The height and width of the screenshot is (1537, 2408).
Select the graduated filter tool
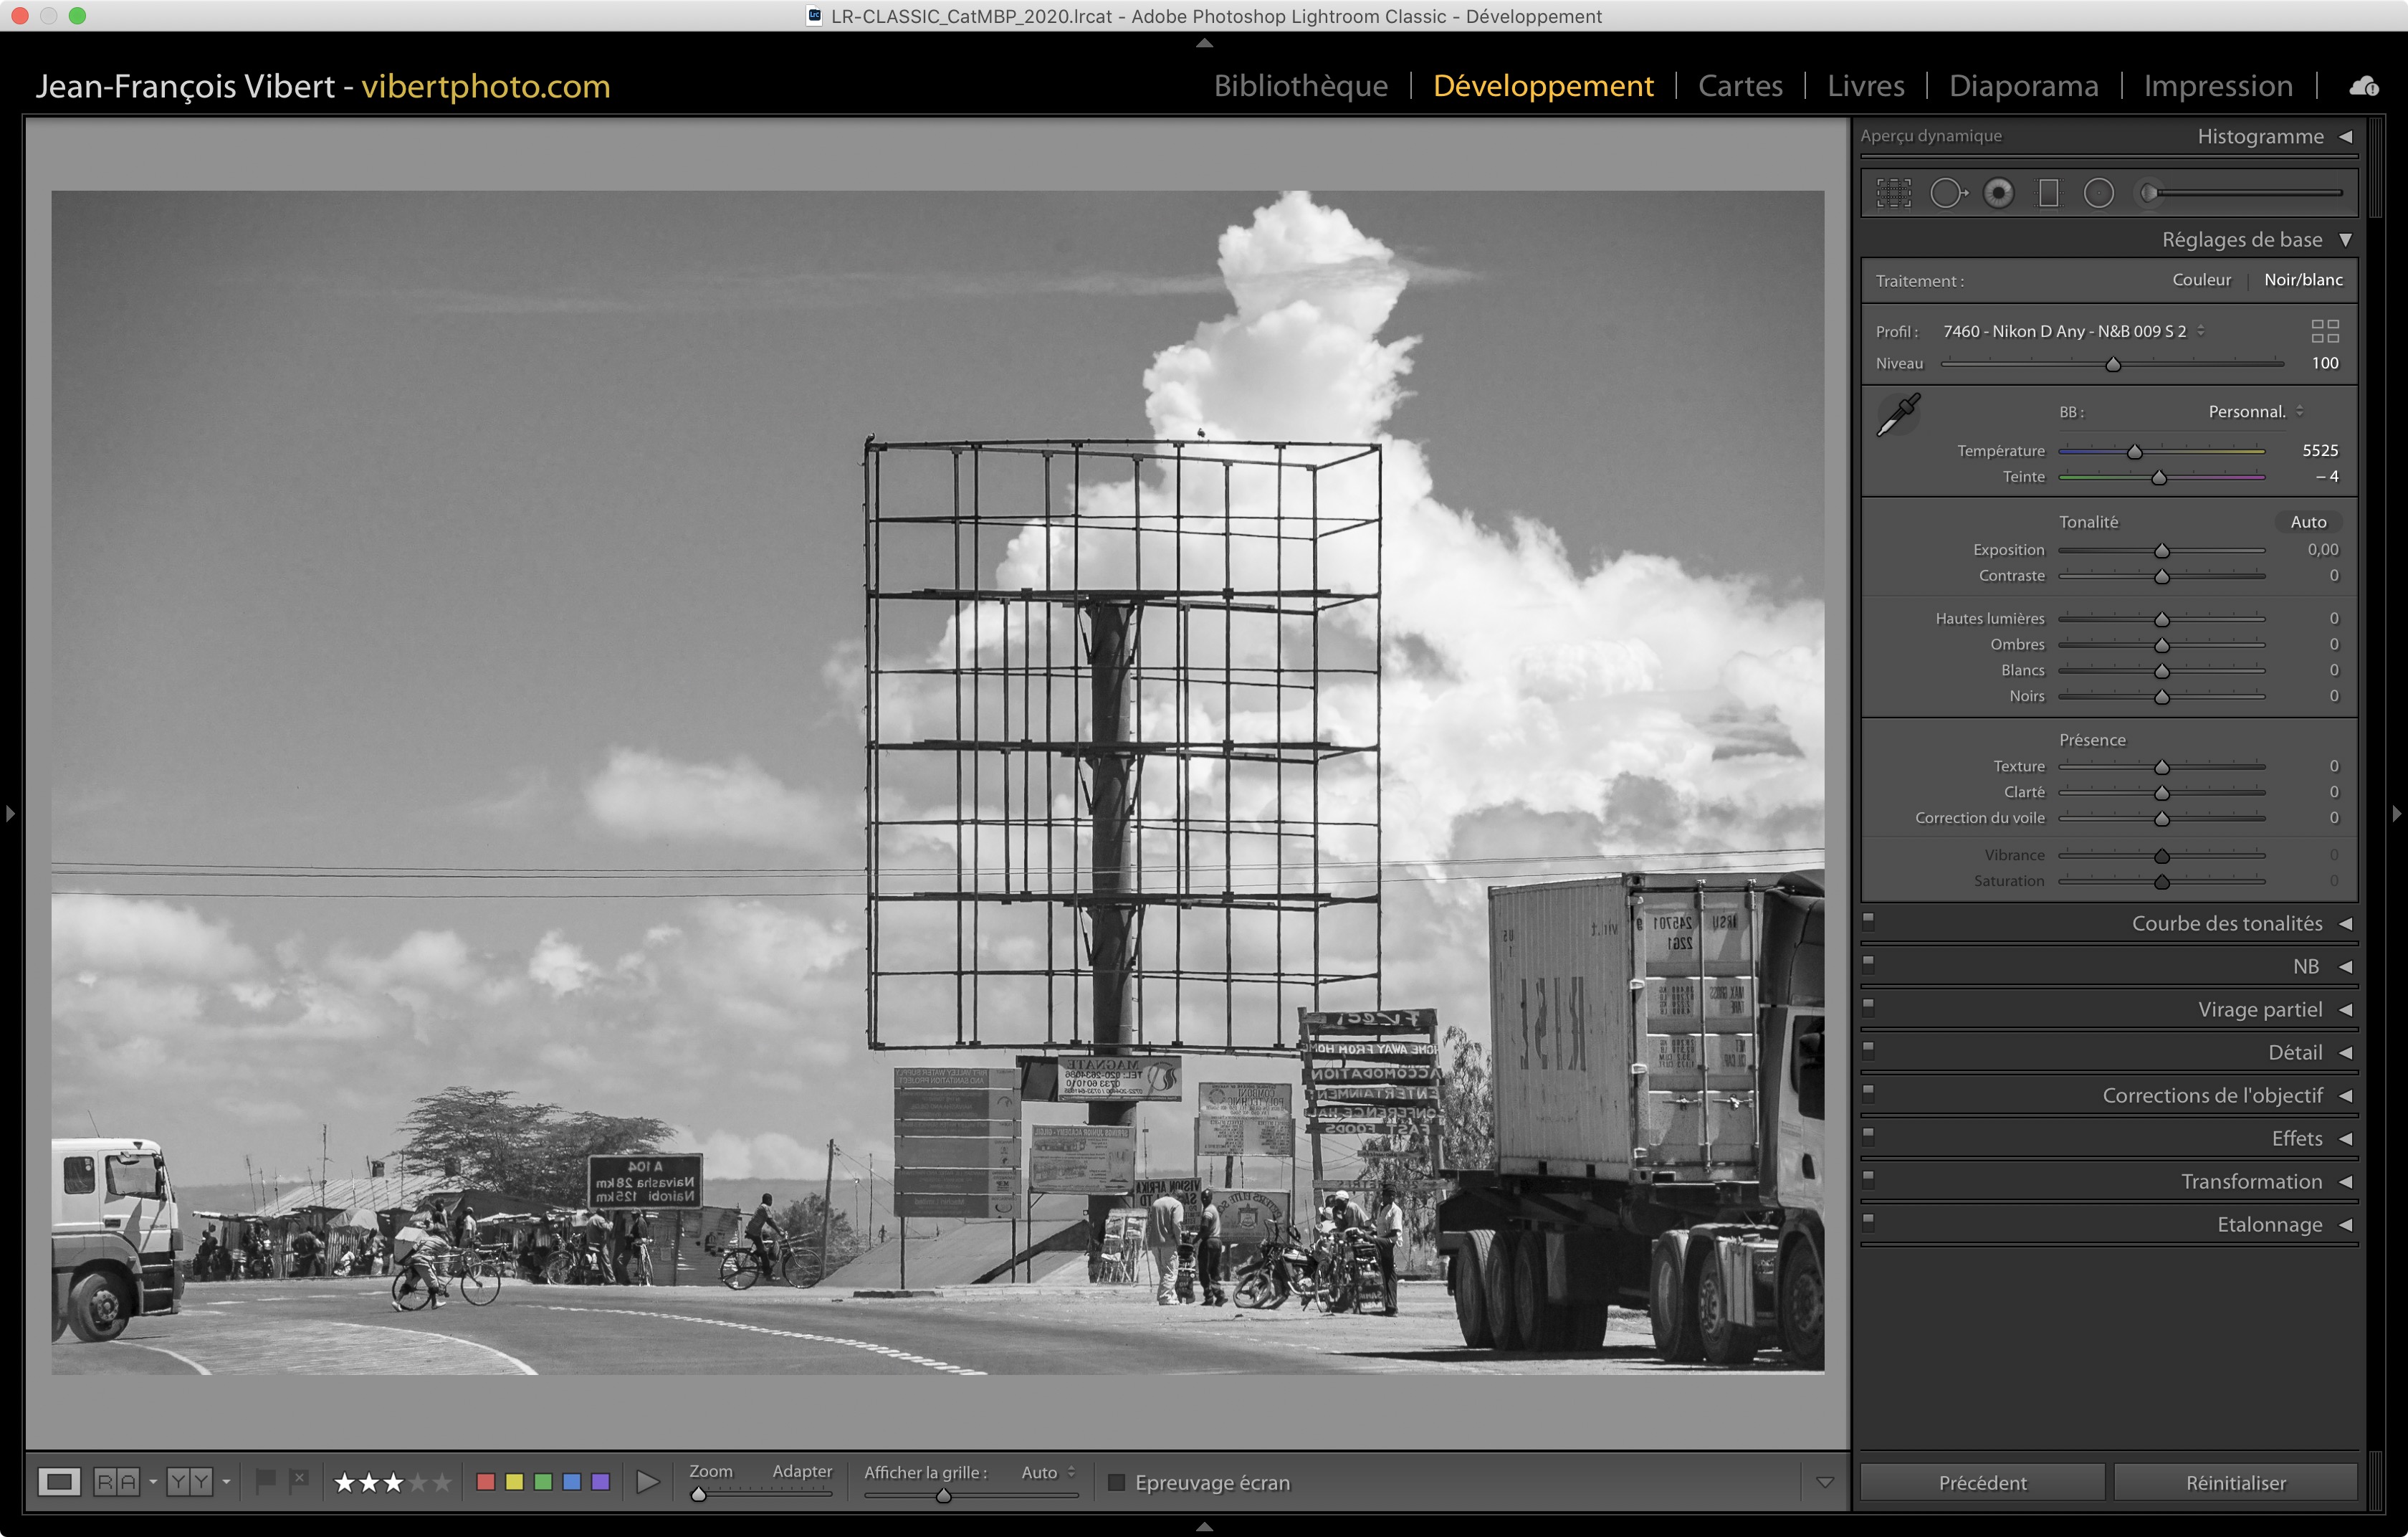click(x=2048, y=193)
